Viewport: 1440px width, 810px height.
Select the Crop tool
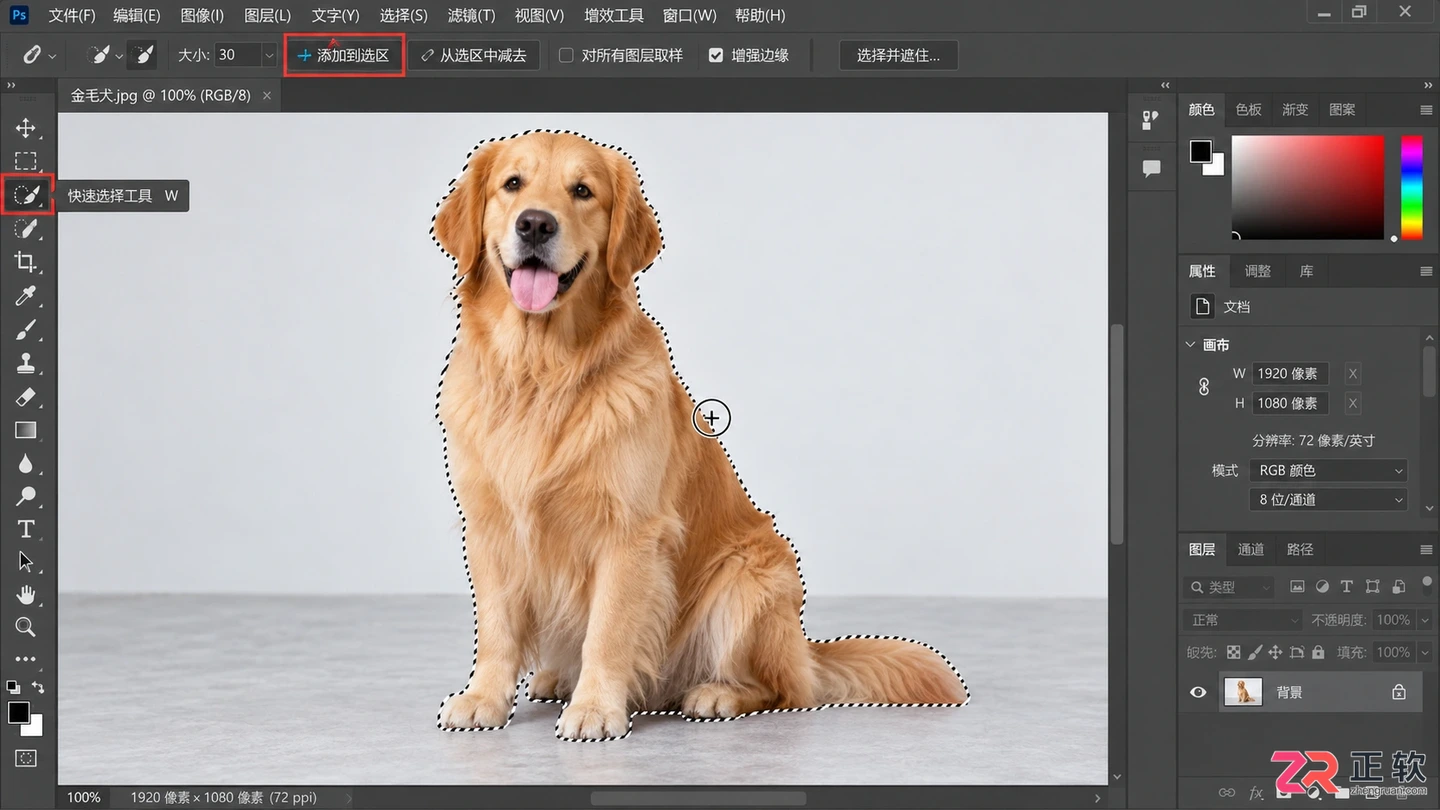coord(26,262)
